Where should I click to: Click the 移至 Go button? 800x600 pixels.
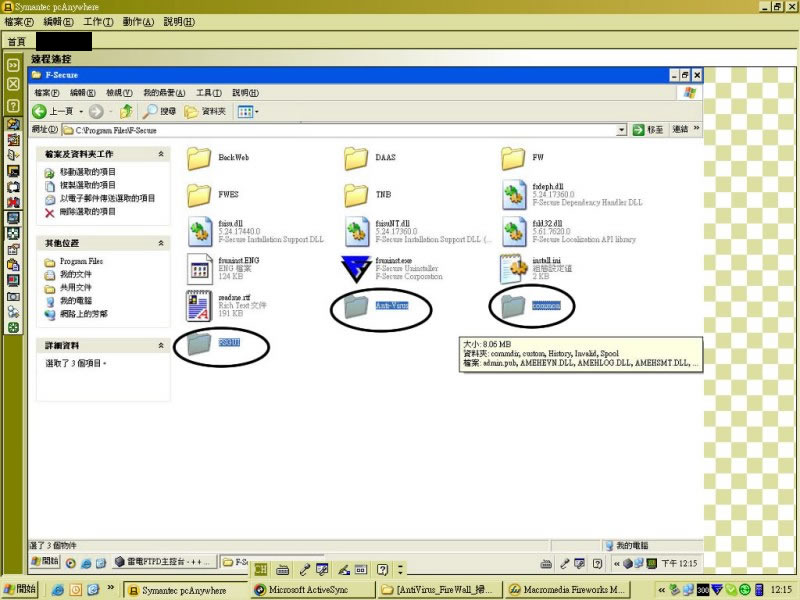(648, 130)
